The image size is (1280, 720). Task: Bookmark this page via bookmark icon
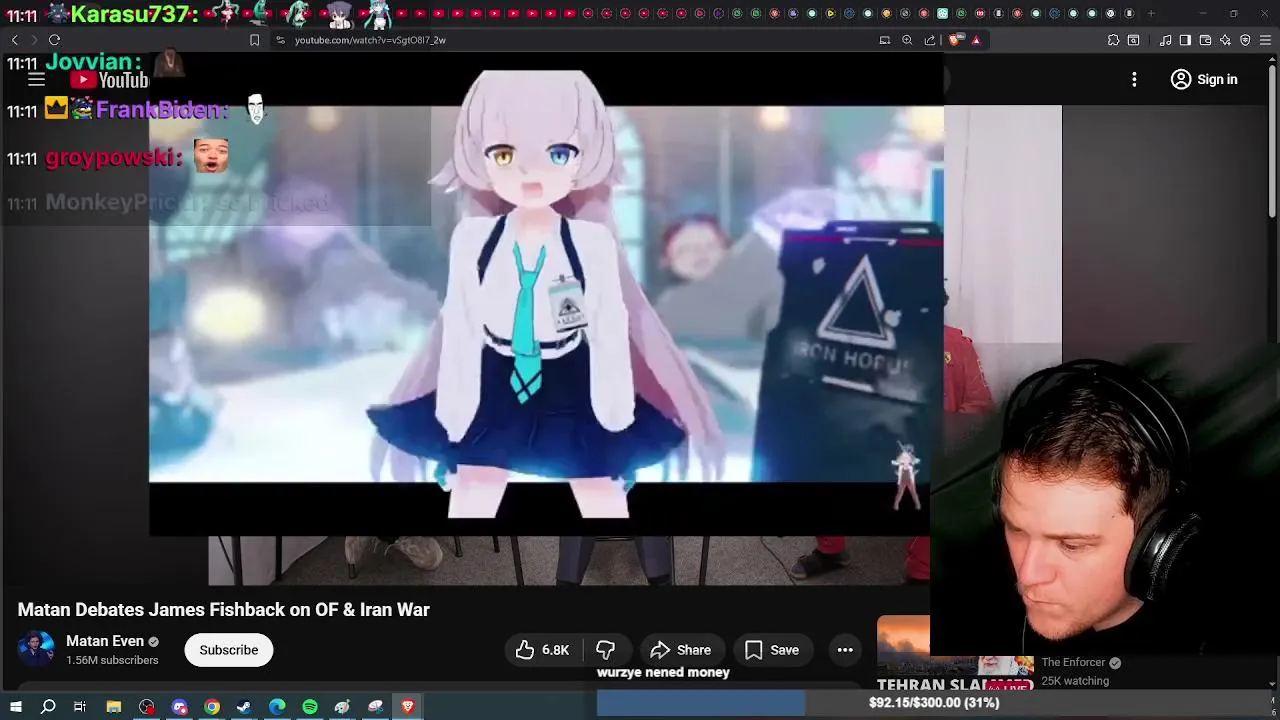click(x=254, y=40)
